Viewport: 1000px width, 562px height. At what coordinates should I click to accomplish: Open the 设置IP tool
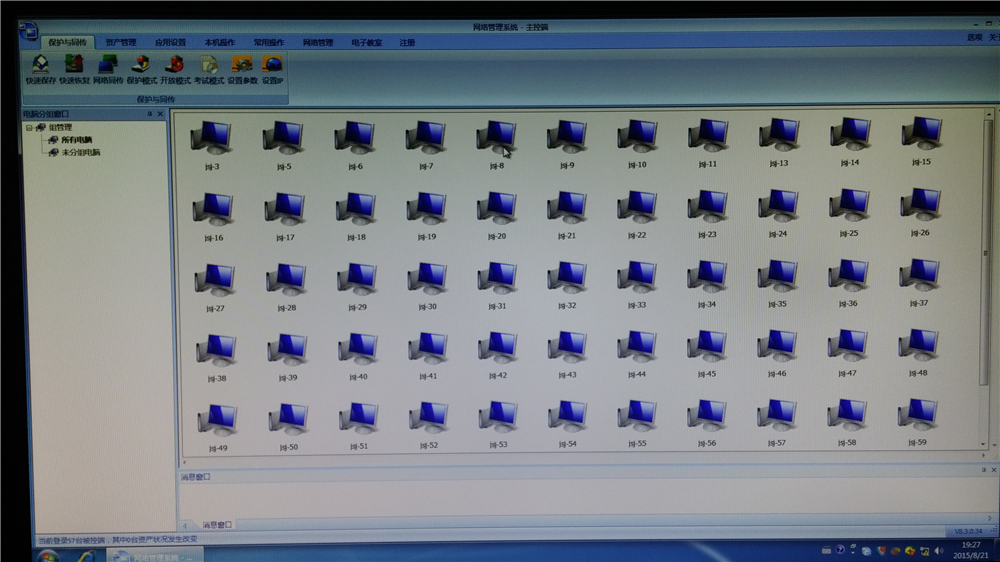[272, 68]
